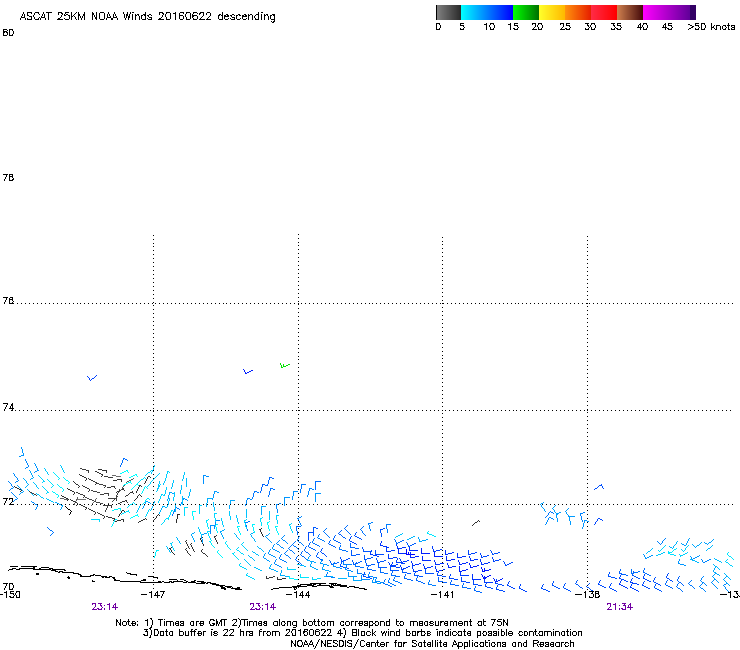
Task: Click the legend label 25
Action: [565, 27]
